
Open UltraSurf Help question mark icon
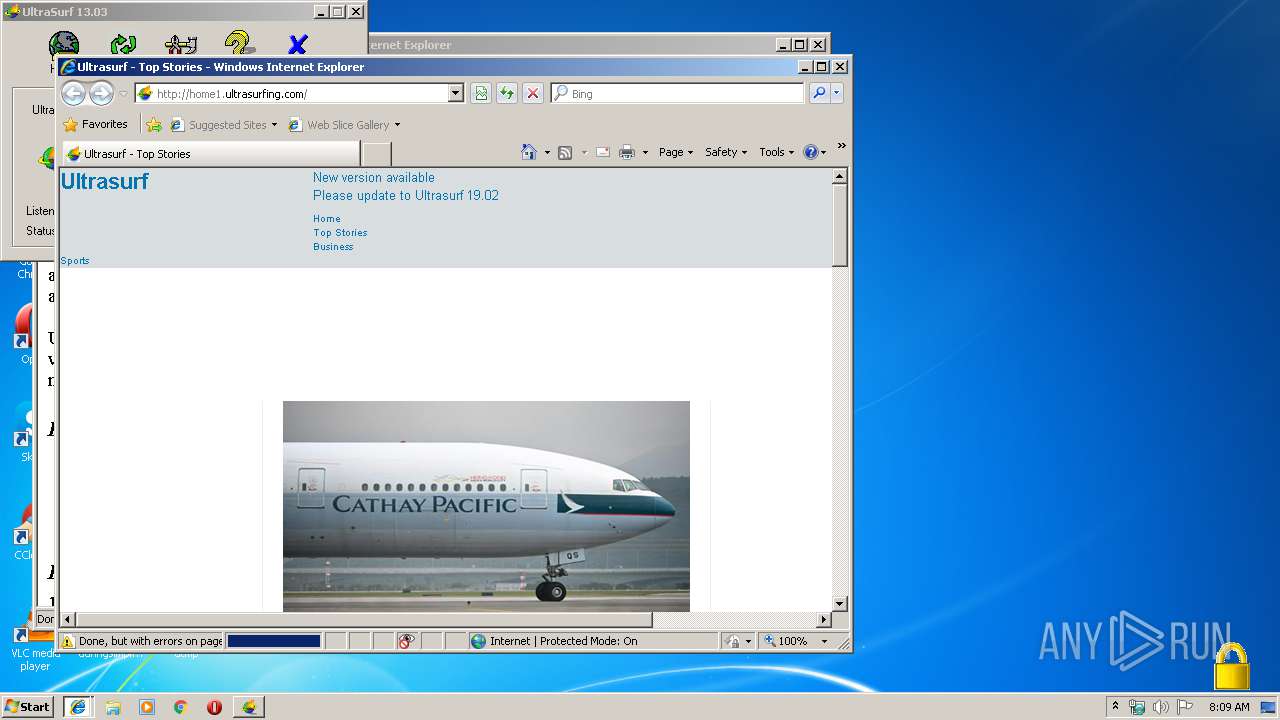click(x=239, y=43)
